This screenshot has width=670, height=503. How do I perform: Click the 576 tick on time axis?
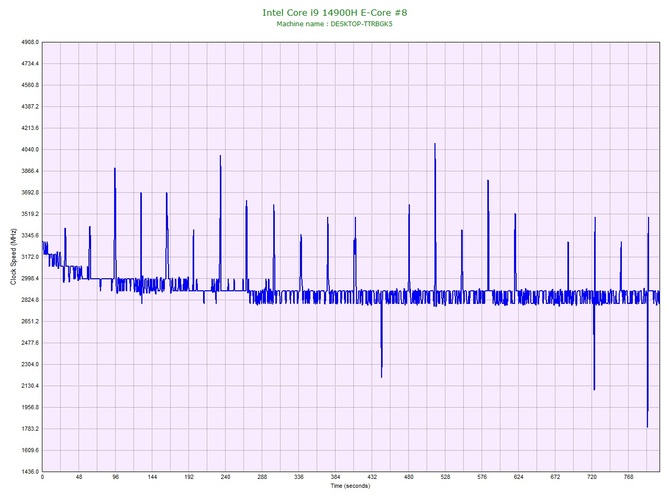(482, 477)
